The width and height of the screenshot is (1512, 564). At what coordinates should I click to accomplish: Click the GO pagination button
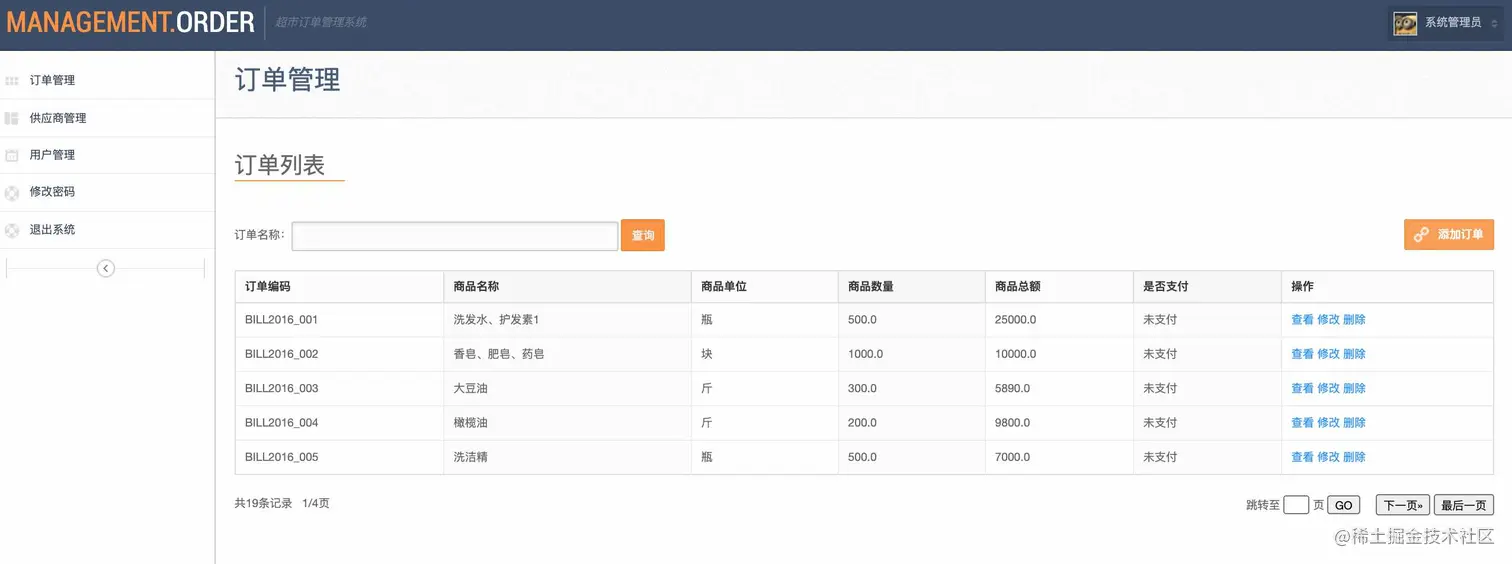tap(1343, 505)
